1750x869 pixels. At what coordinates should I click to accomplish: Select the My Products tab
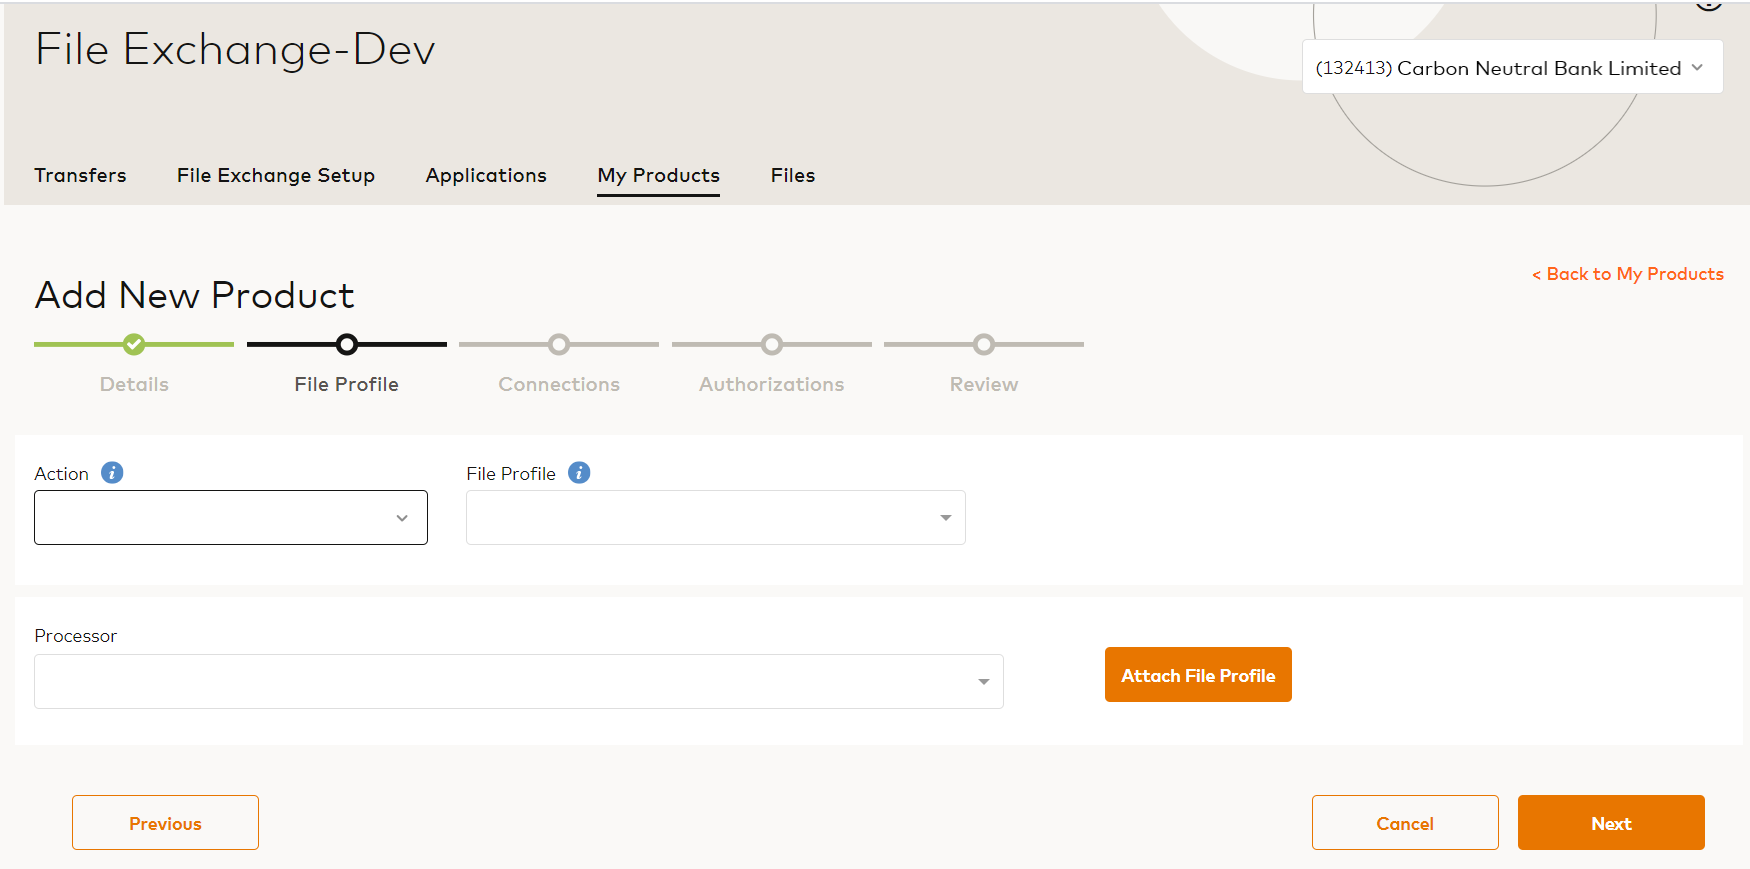coord(658,175)
